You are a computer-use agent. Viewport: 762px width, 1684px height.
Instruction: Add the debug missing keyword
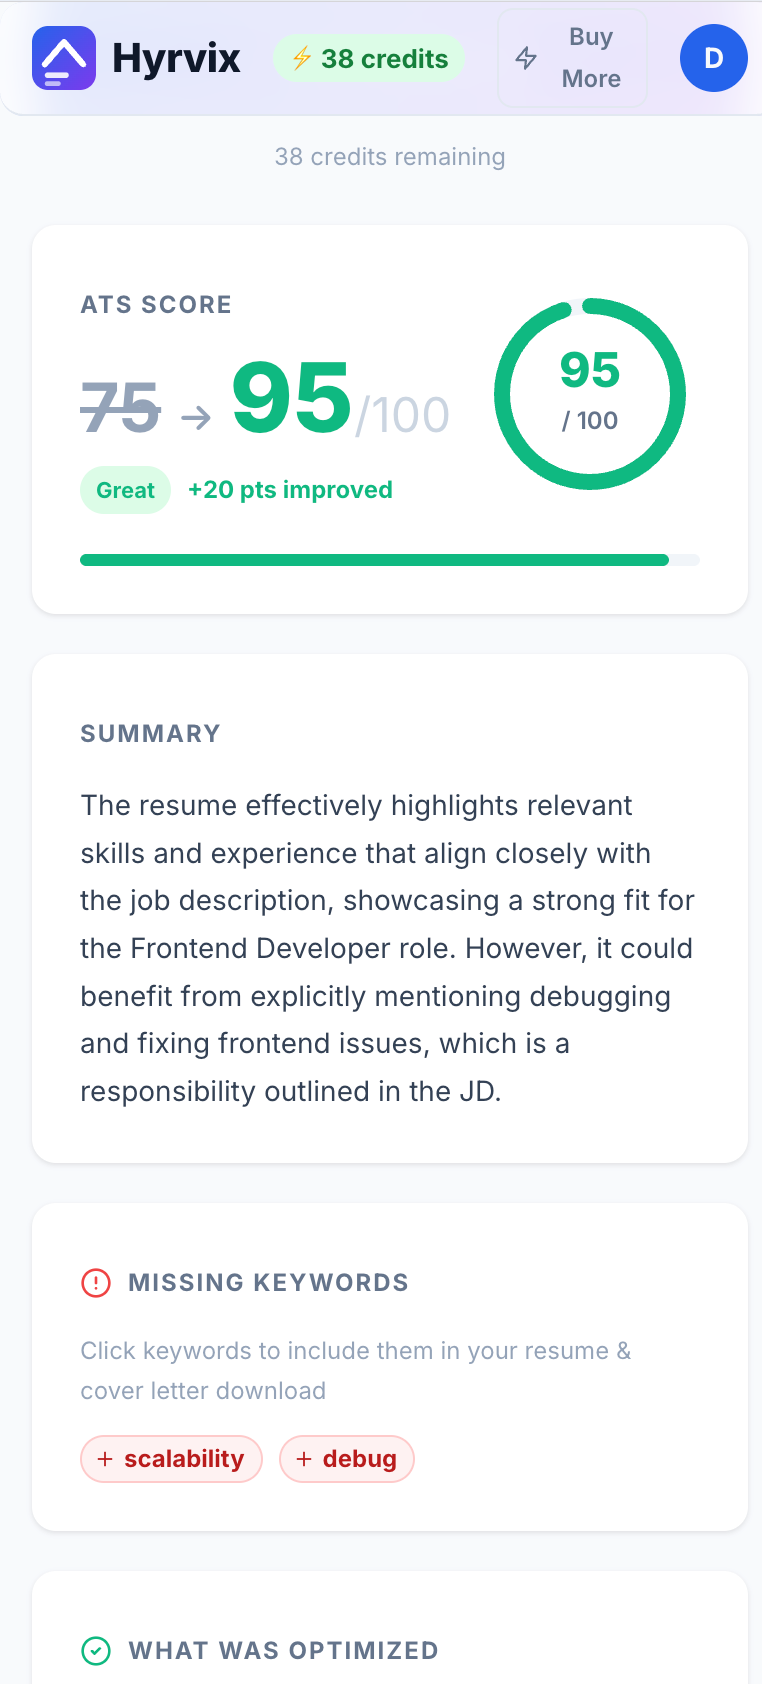(347, 1459)
